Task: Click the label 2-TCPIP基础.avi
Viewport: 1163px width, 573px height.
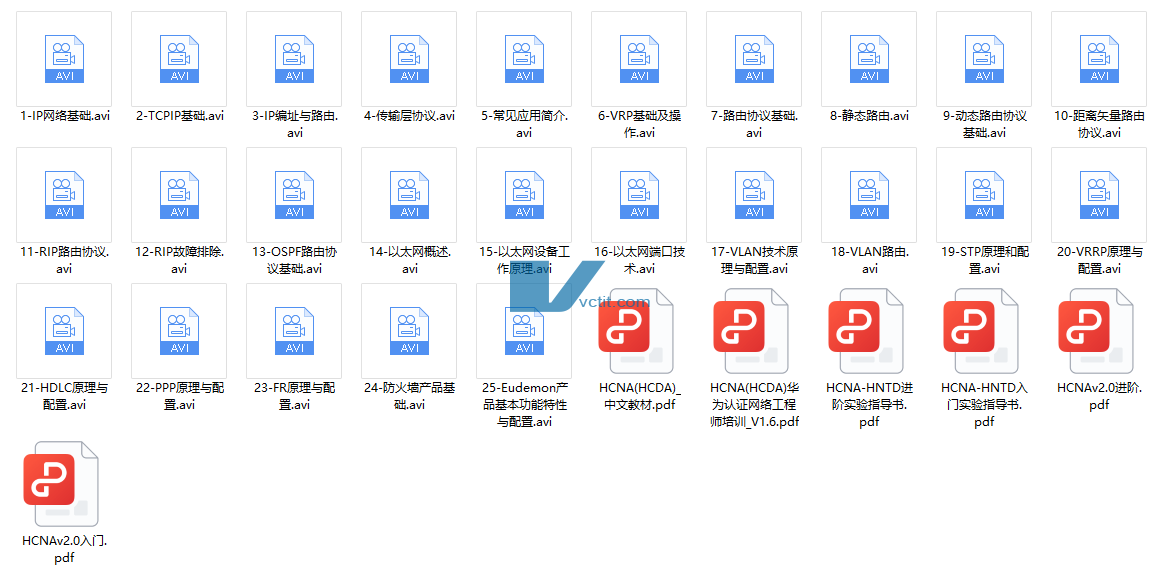Action: coord(179,116)
